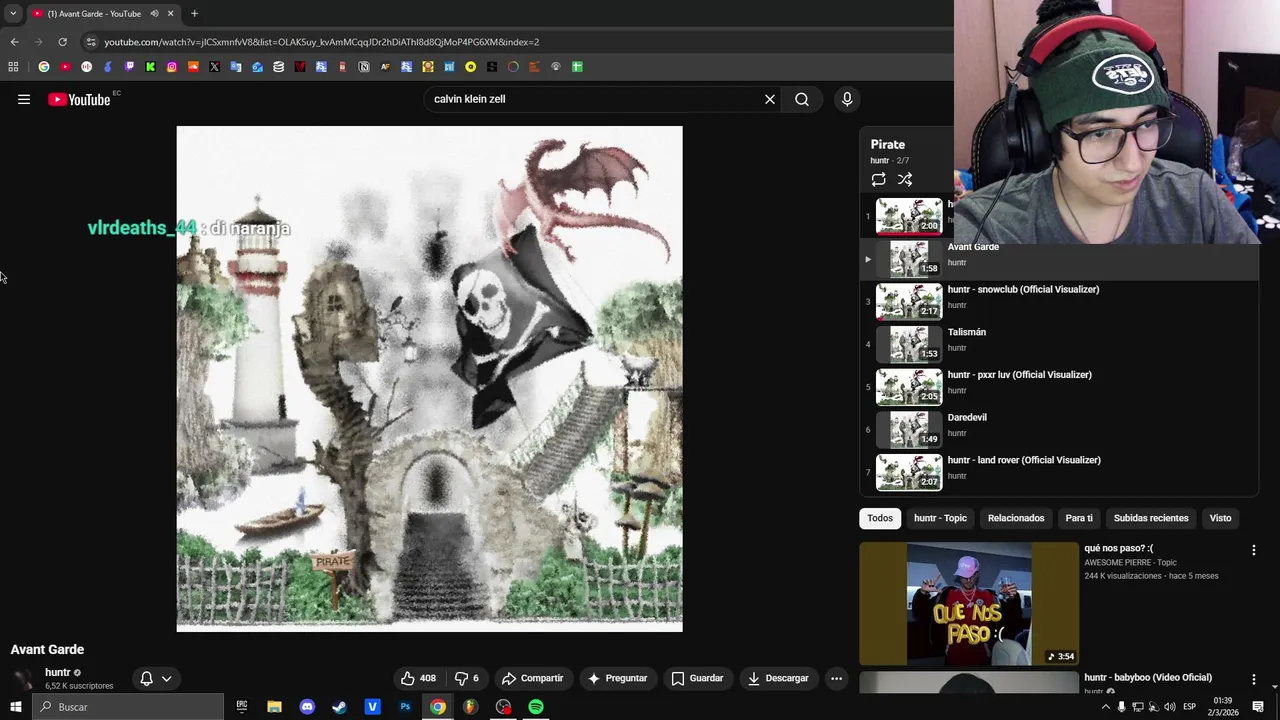Click the Buscar taskbar search box
Image resolution: width=1280 pixels, height=720 pixels.
coord(128,707)
